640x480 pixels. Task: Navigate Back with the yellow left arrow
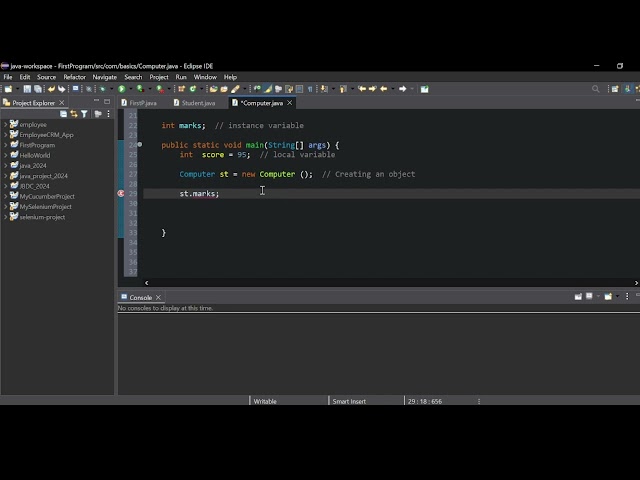pos(383,89)
